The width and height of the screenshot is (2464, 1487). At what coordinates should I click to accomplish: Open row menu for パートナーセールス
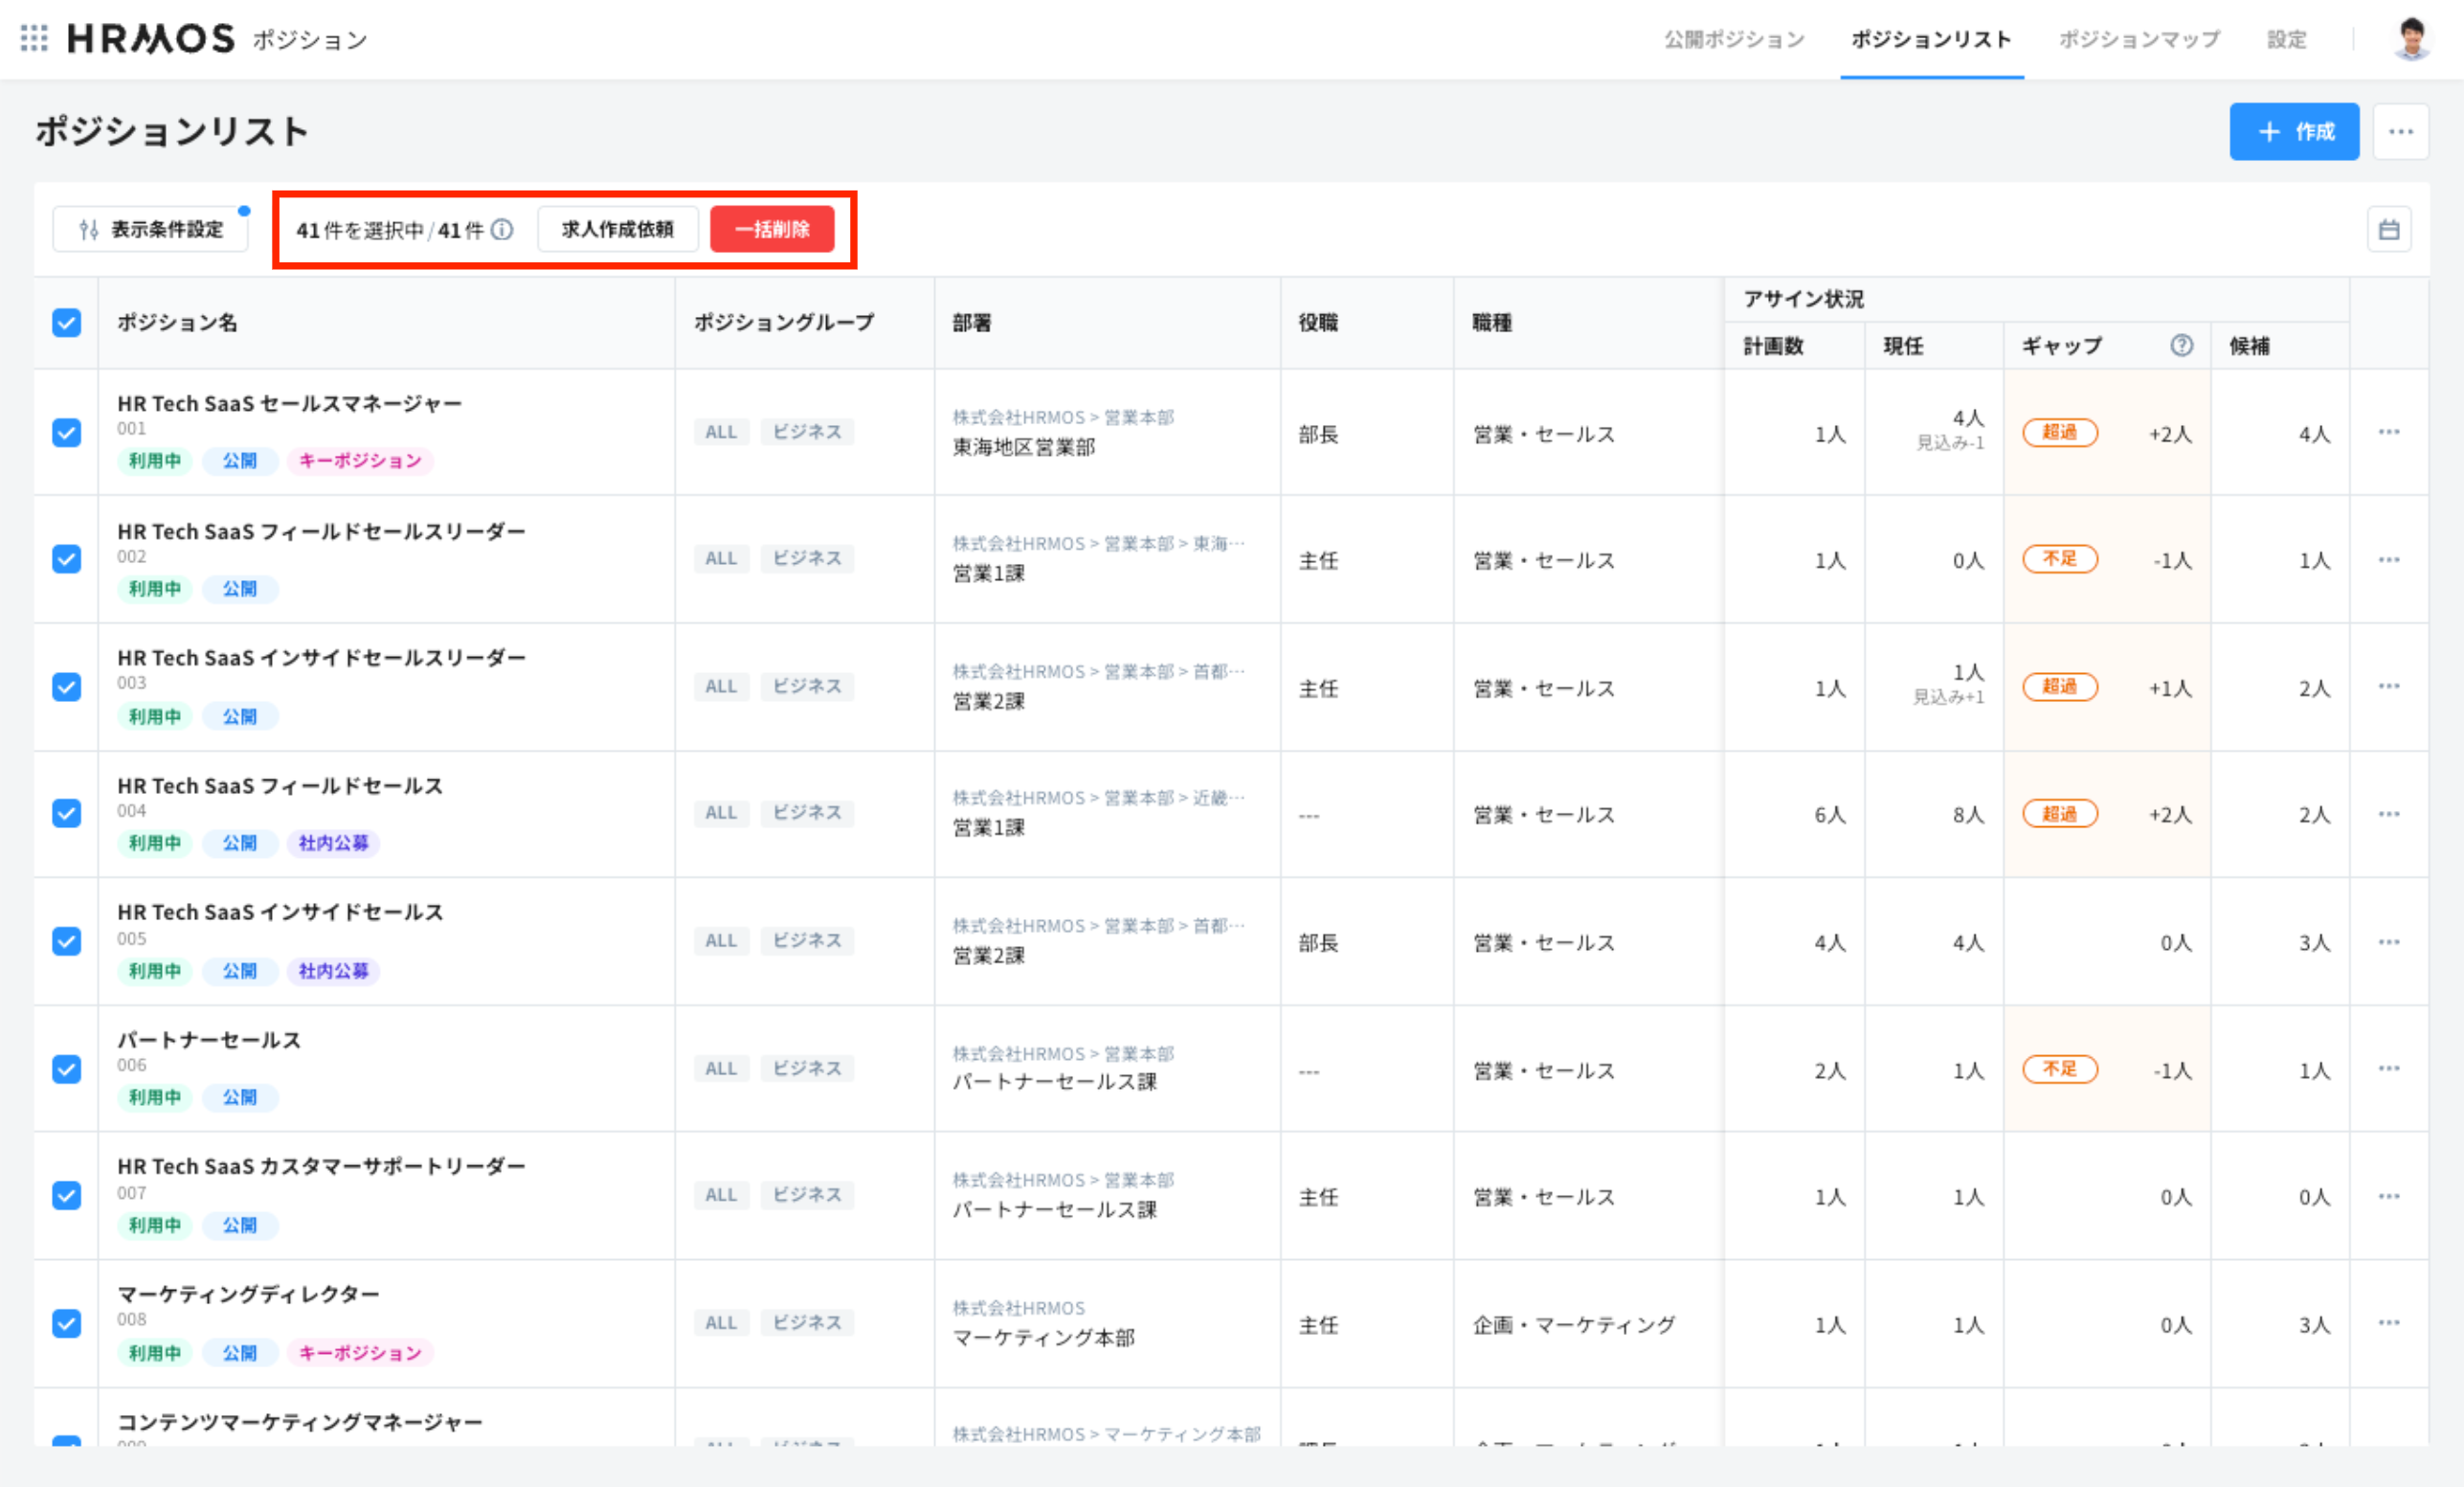point(2389,1069)
